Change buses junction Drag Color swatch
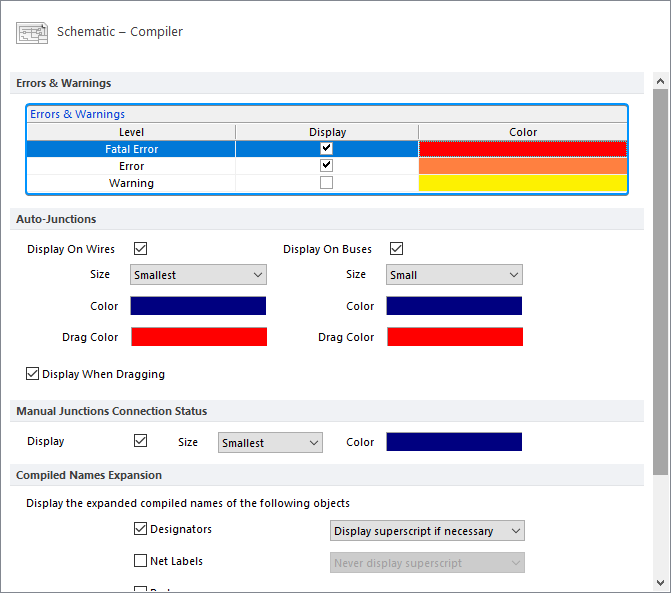 [x=455, y=337]
